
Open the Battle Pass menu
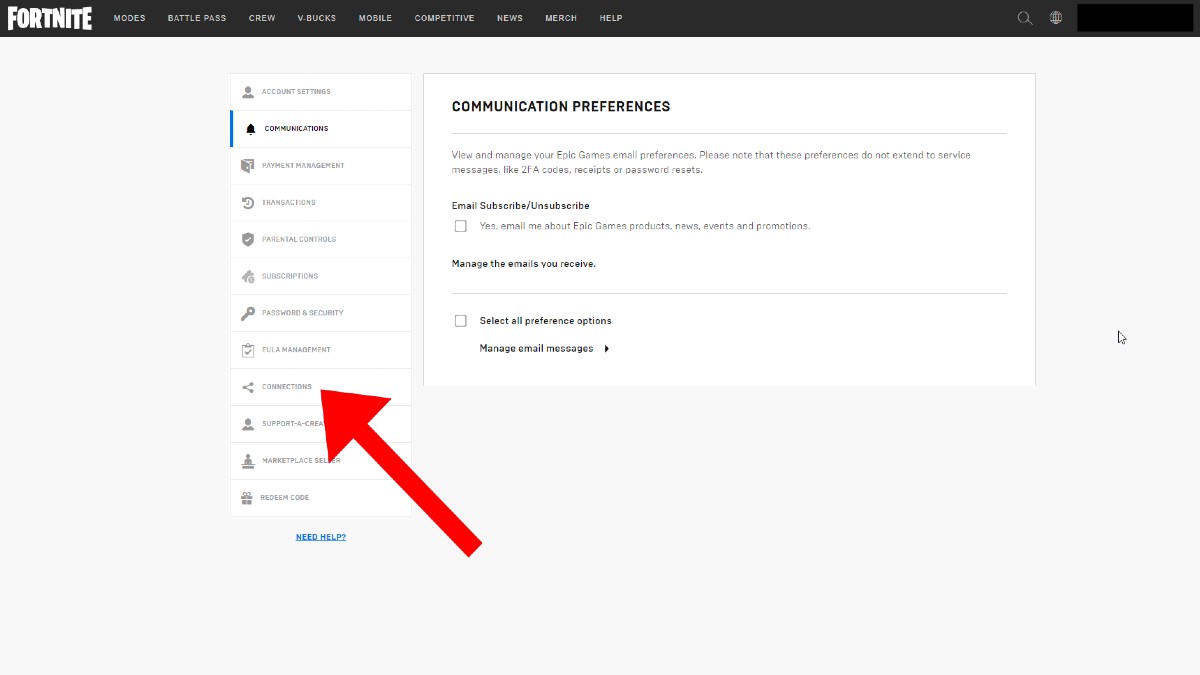pyautogui.click(x=197, y=18)
